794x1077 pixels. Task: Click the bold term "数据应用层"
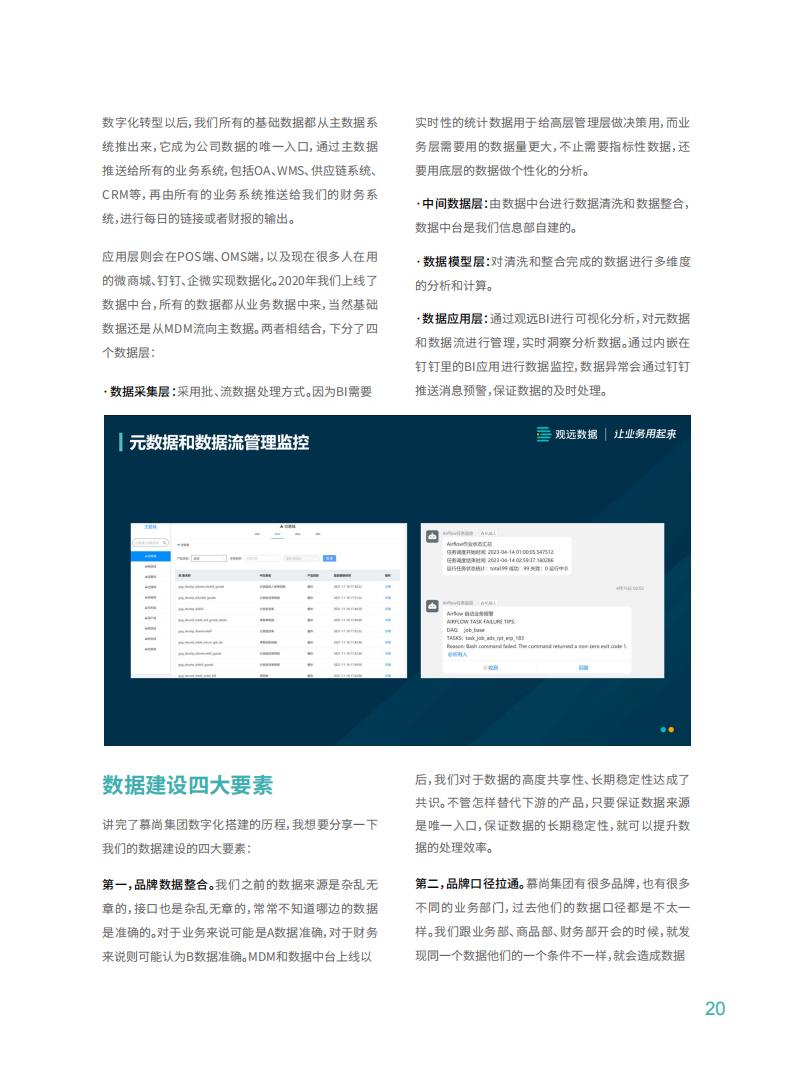pos(452,319)
